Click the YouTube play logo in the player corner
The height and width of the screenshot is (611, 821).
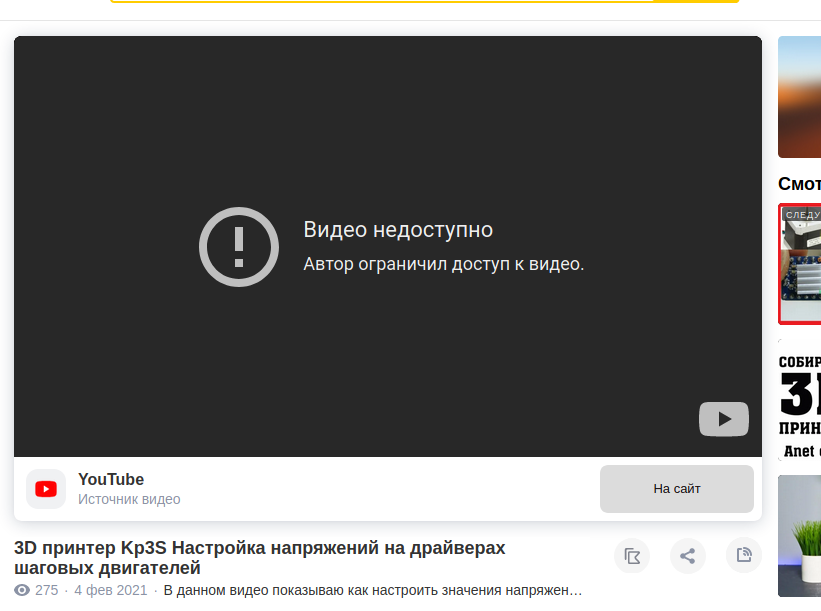[723, 419]
